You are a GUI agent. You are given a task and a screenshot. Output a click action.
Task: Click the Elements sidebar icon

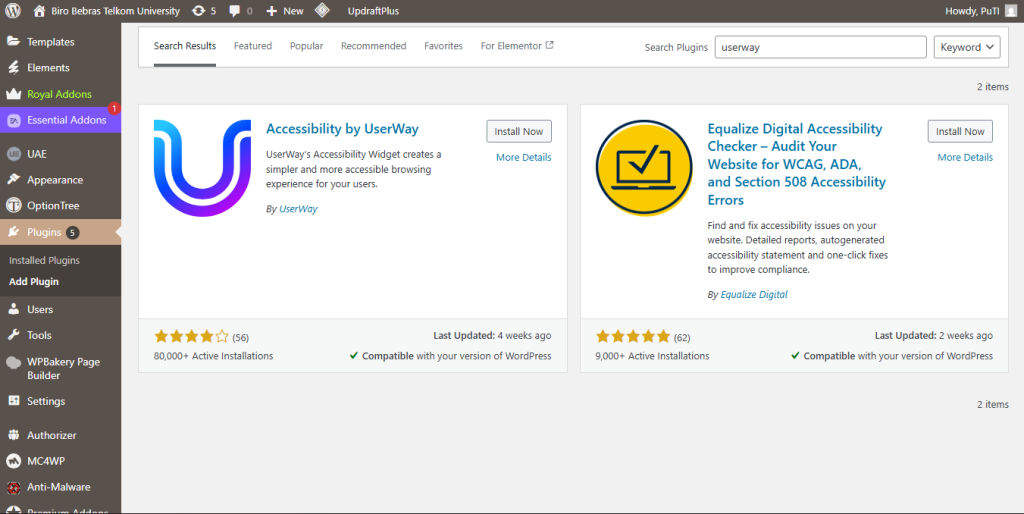(14, 67)
